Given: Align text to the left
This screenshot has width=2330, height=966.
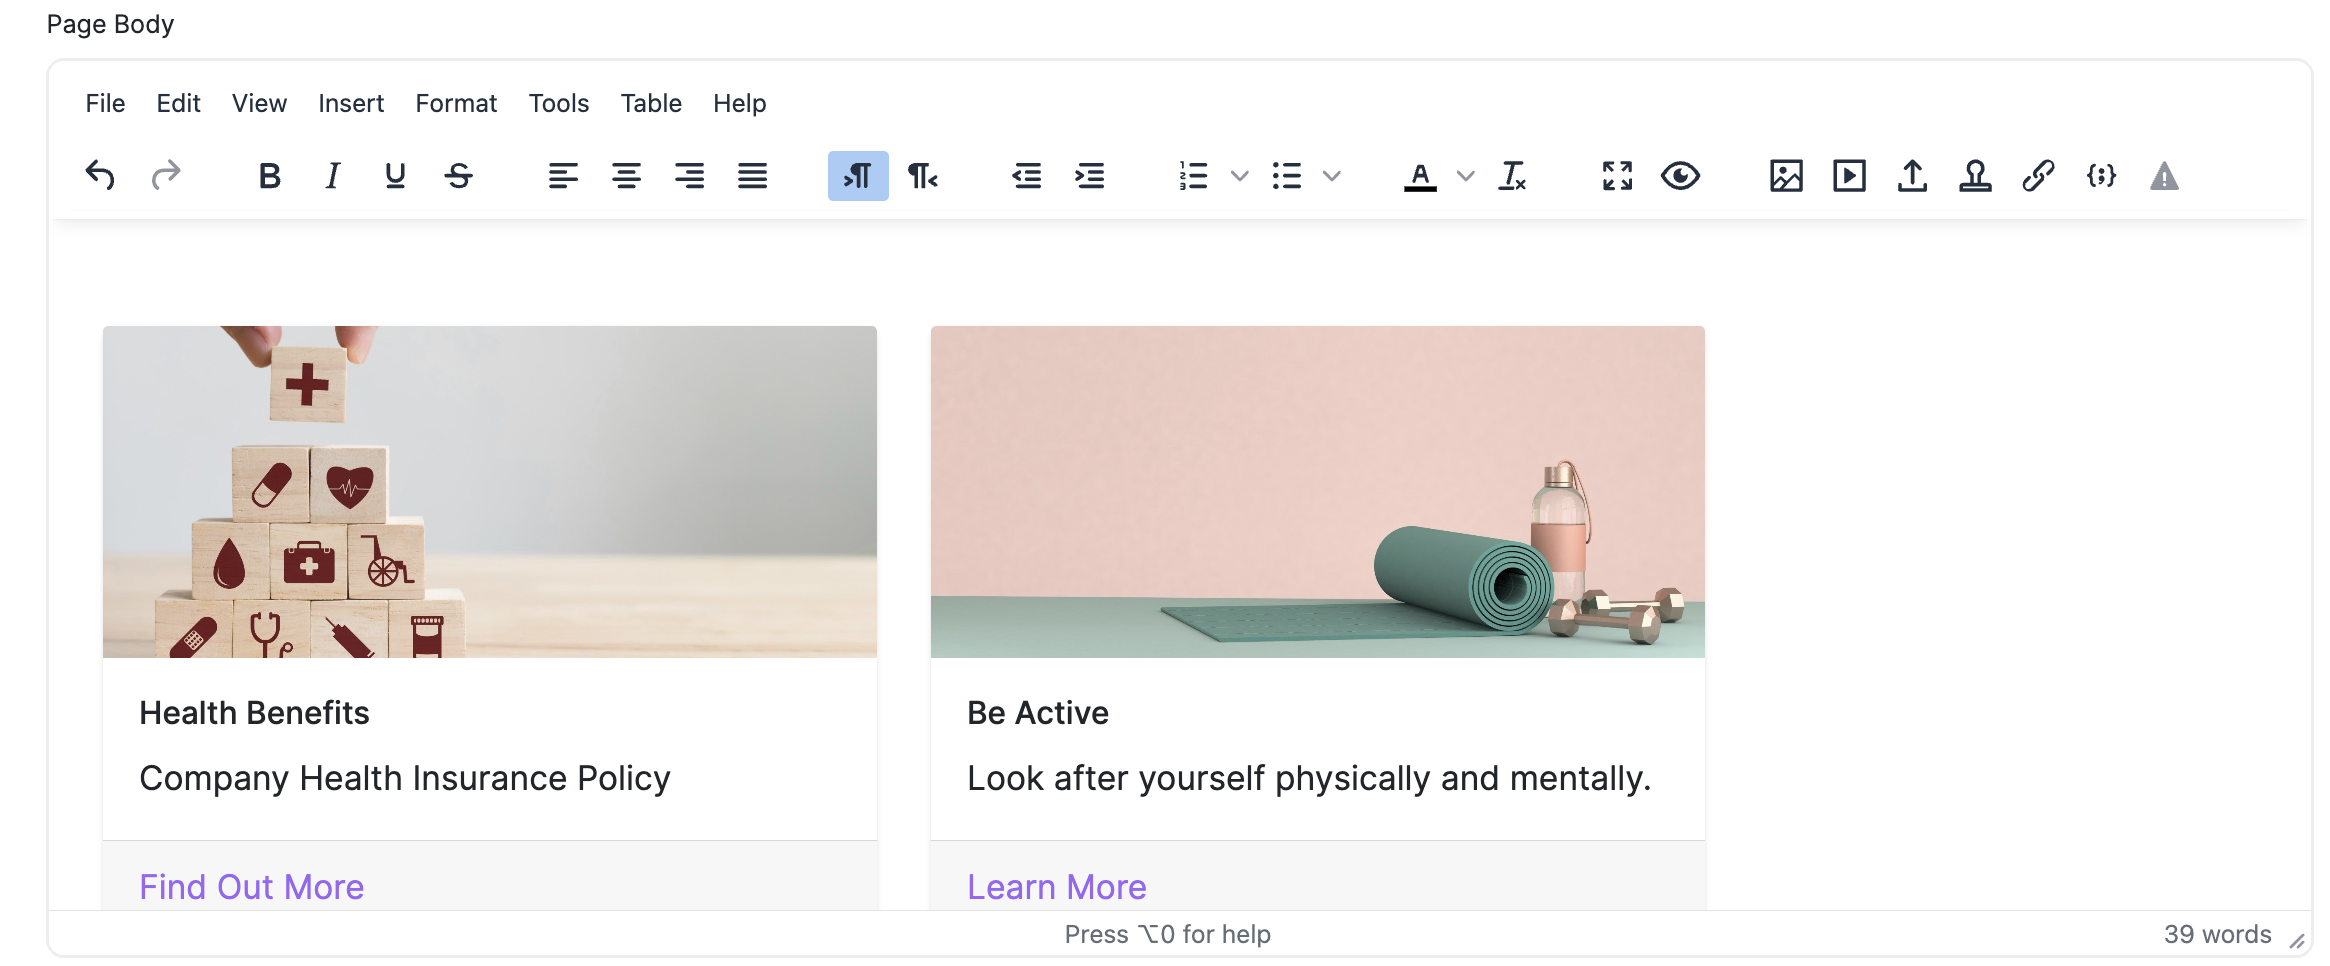Looking at the screenshot, I should point(563,176).
